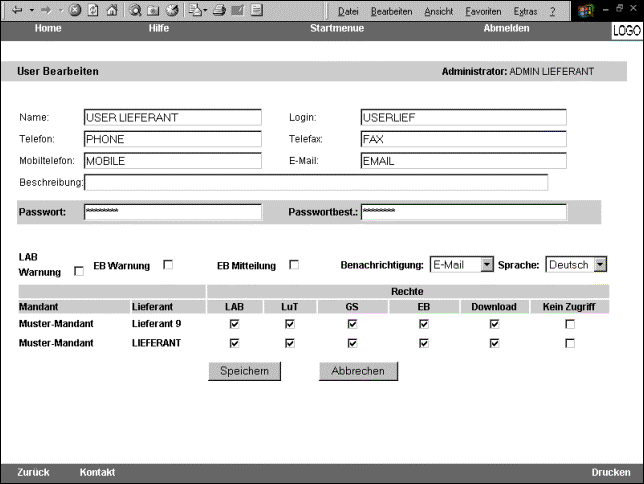Image resolution: width=644 pixels, height=484 pixels.
Task: Focus the Passwortbest. confirmation field
Action: point(464,212)
